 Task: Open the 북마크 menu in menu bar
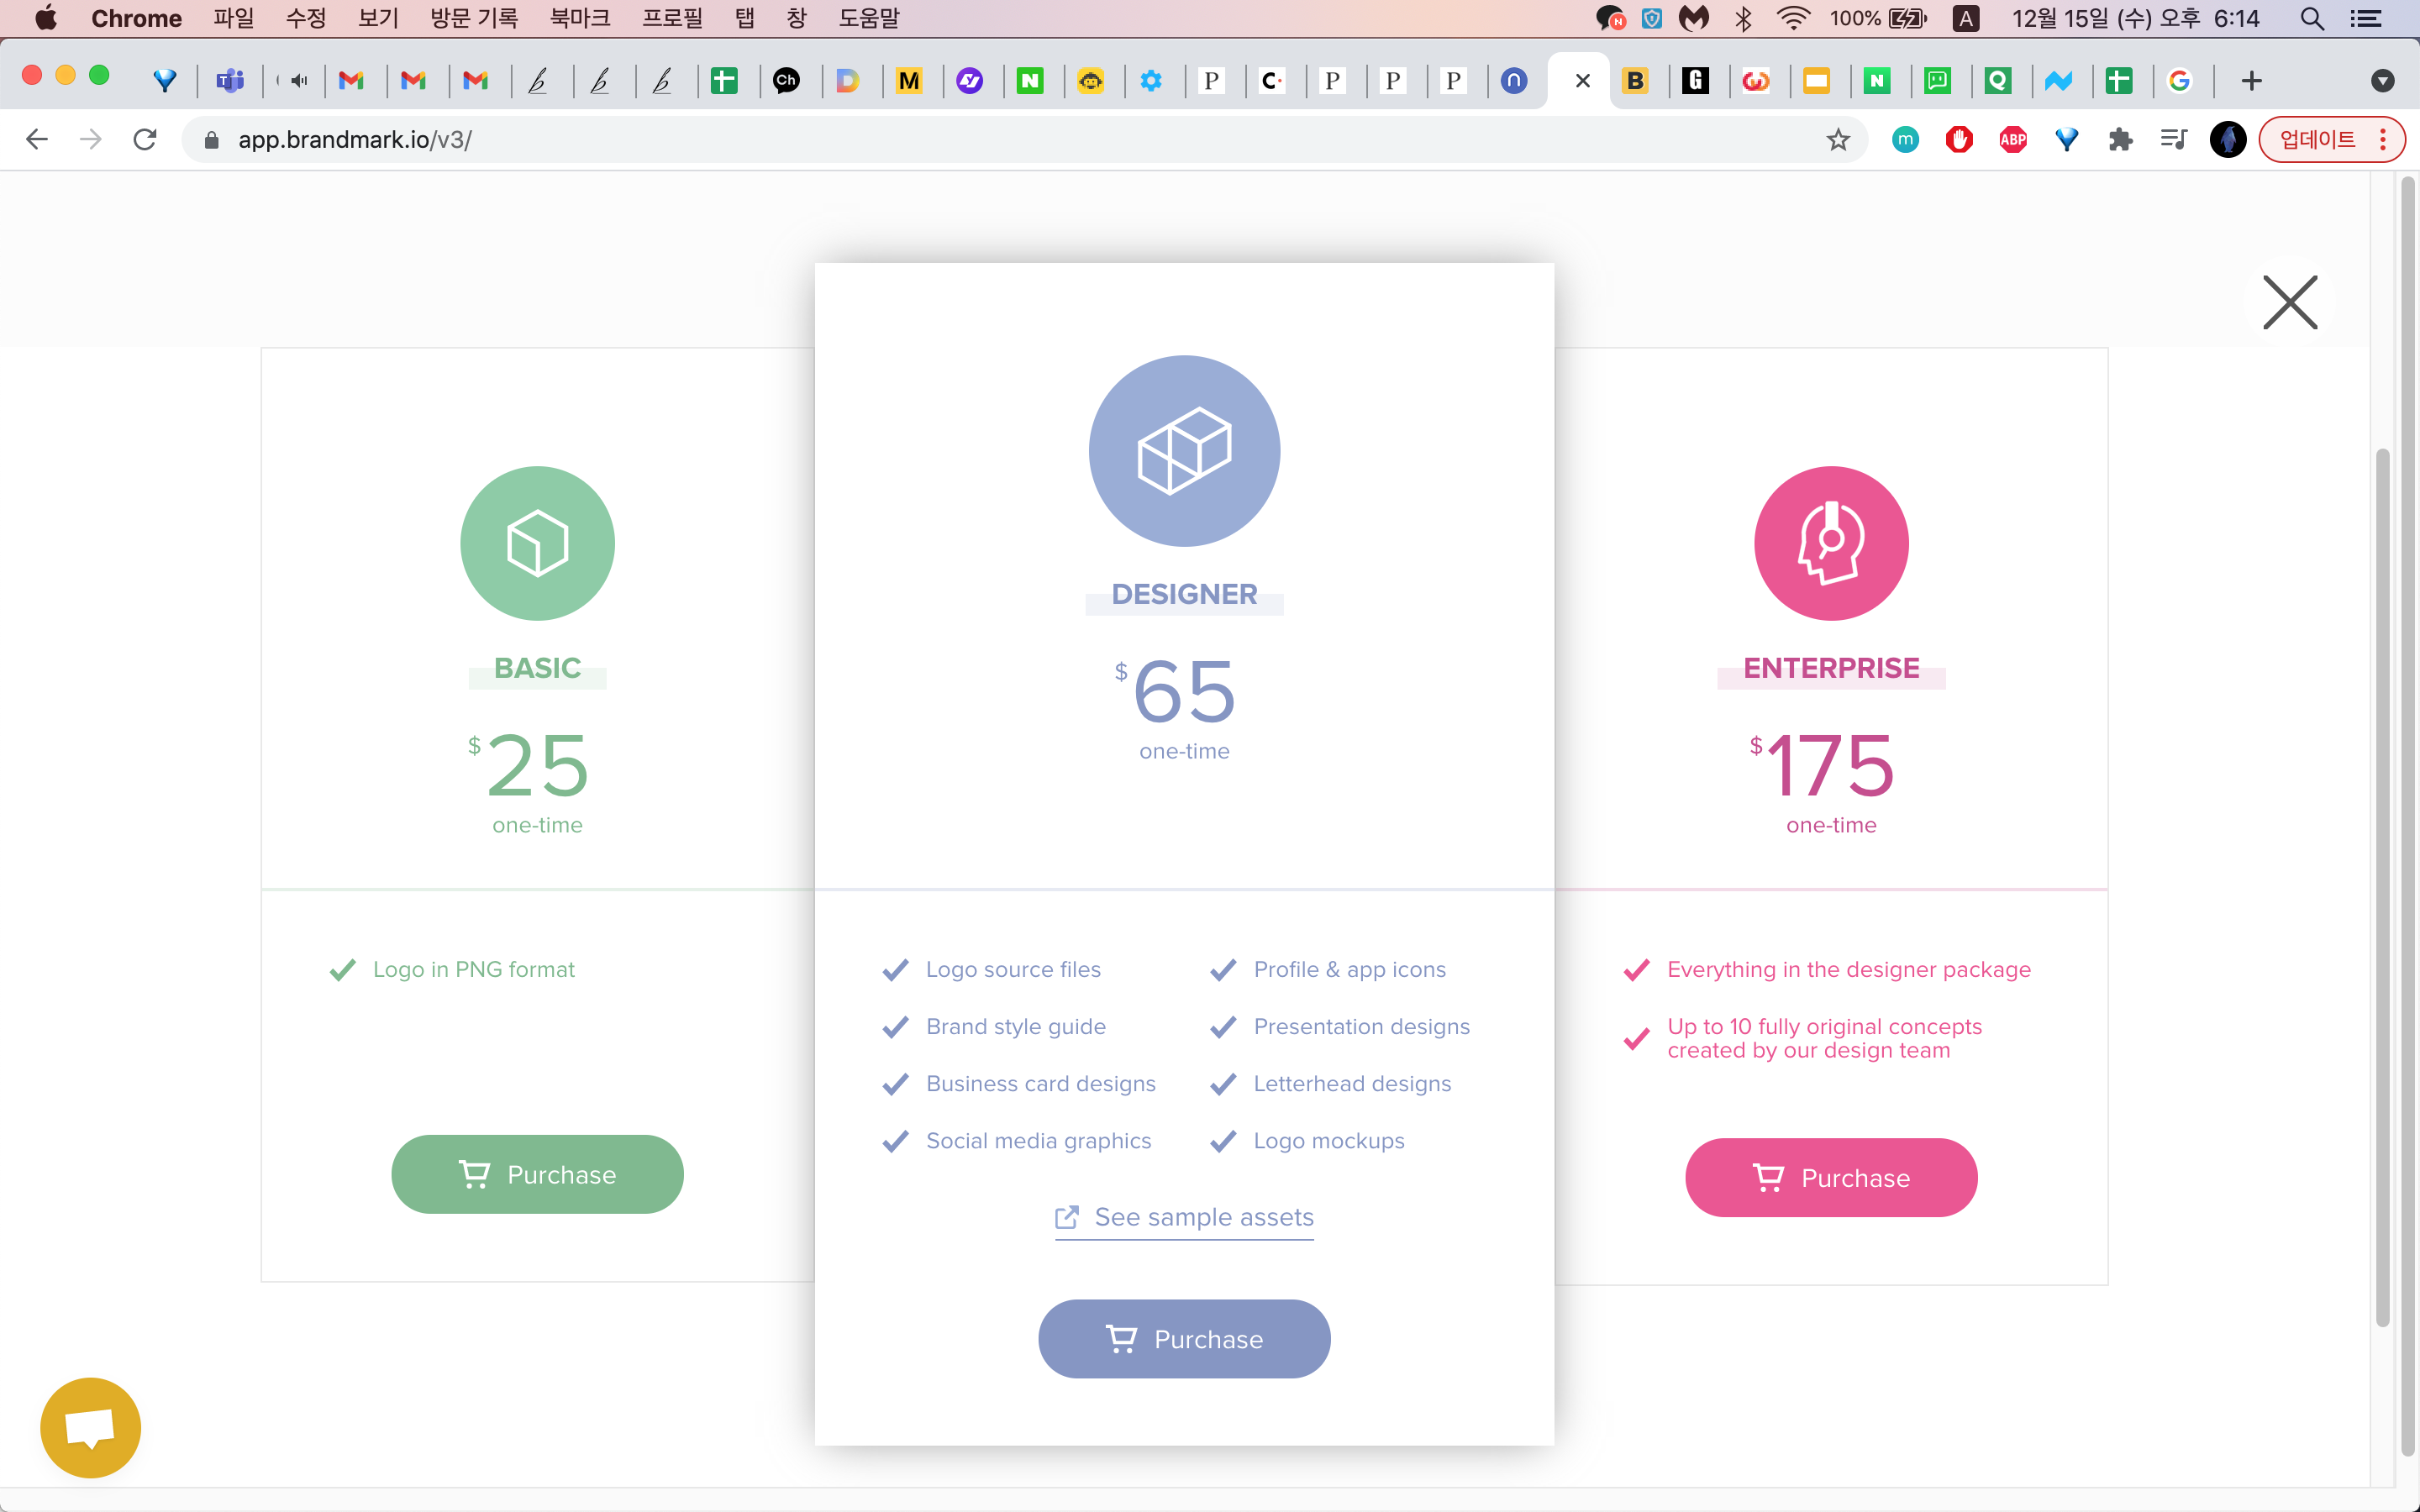579,18
